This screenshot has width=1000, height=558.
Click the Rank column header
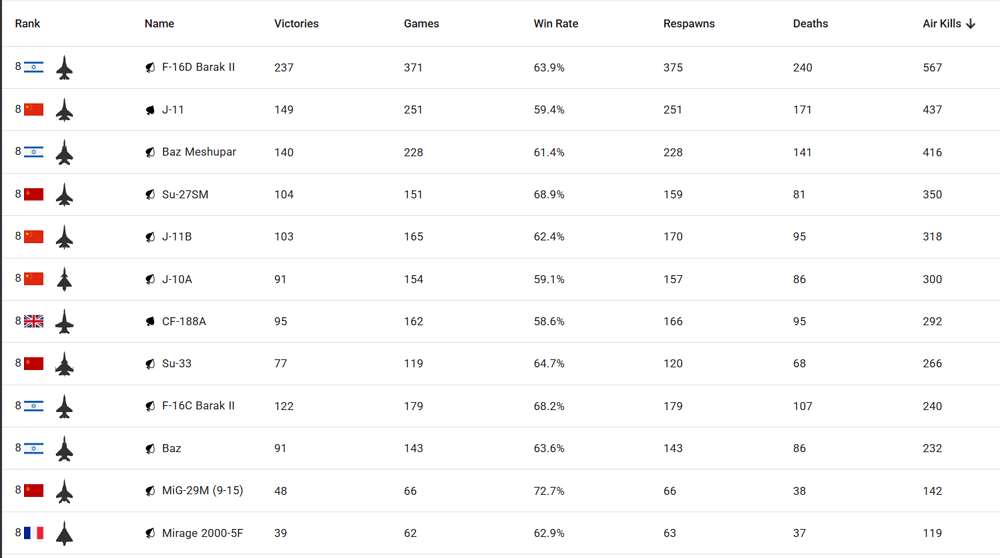pos(27,24)
